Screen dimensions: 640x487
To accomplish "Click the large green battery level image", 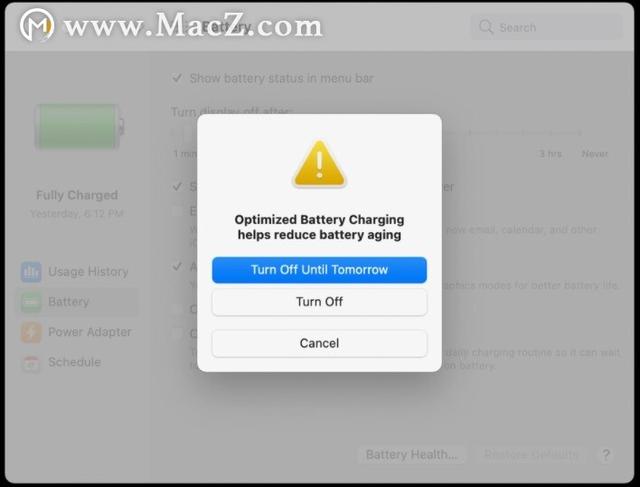I will point(80,127).
